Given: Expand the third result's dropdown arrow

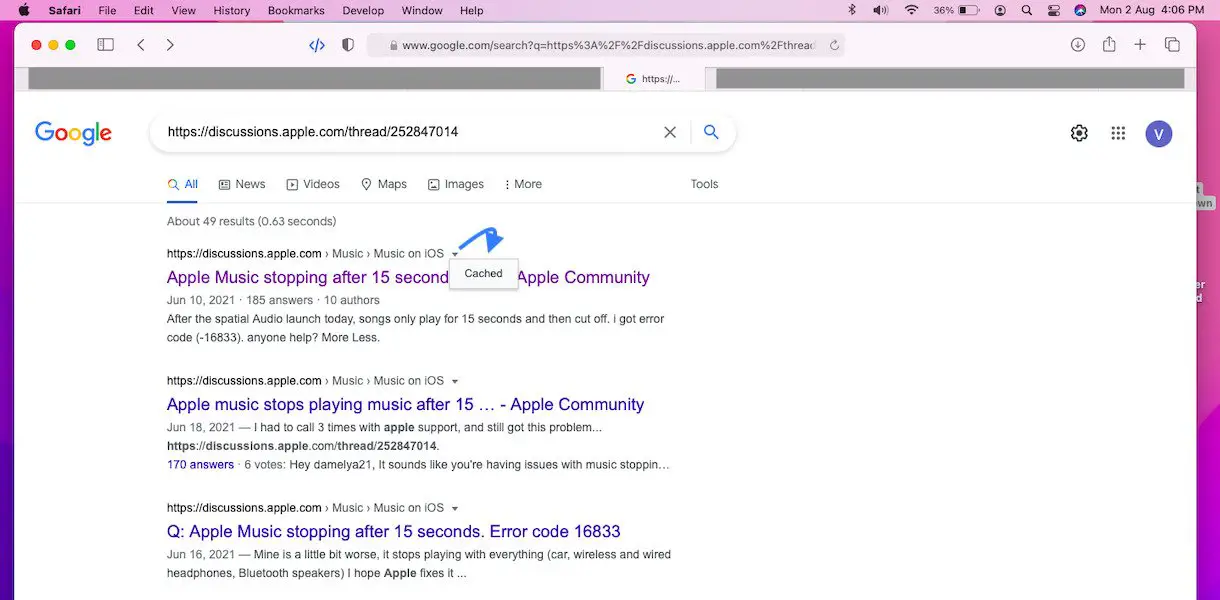Looking at the screenshot, I should [455, 508].
